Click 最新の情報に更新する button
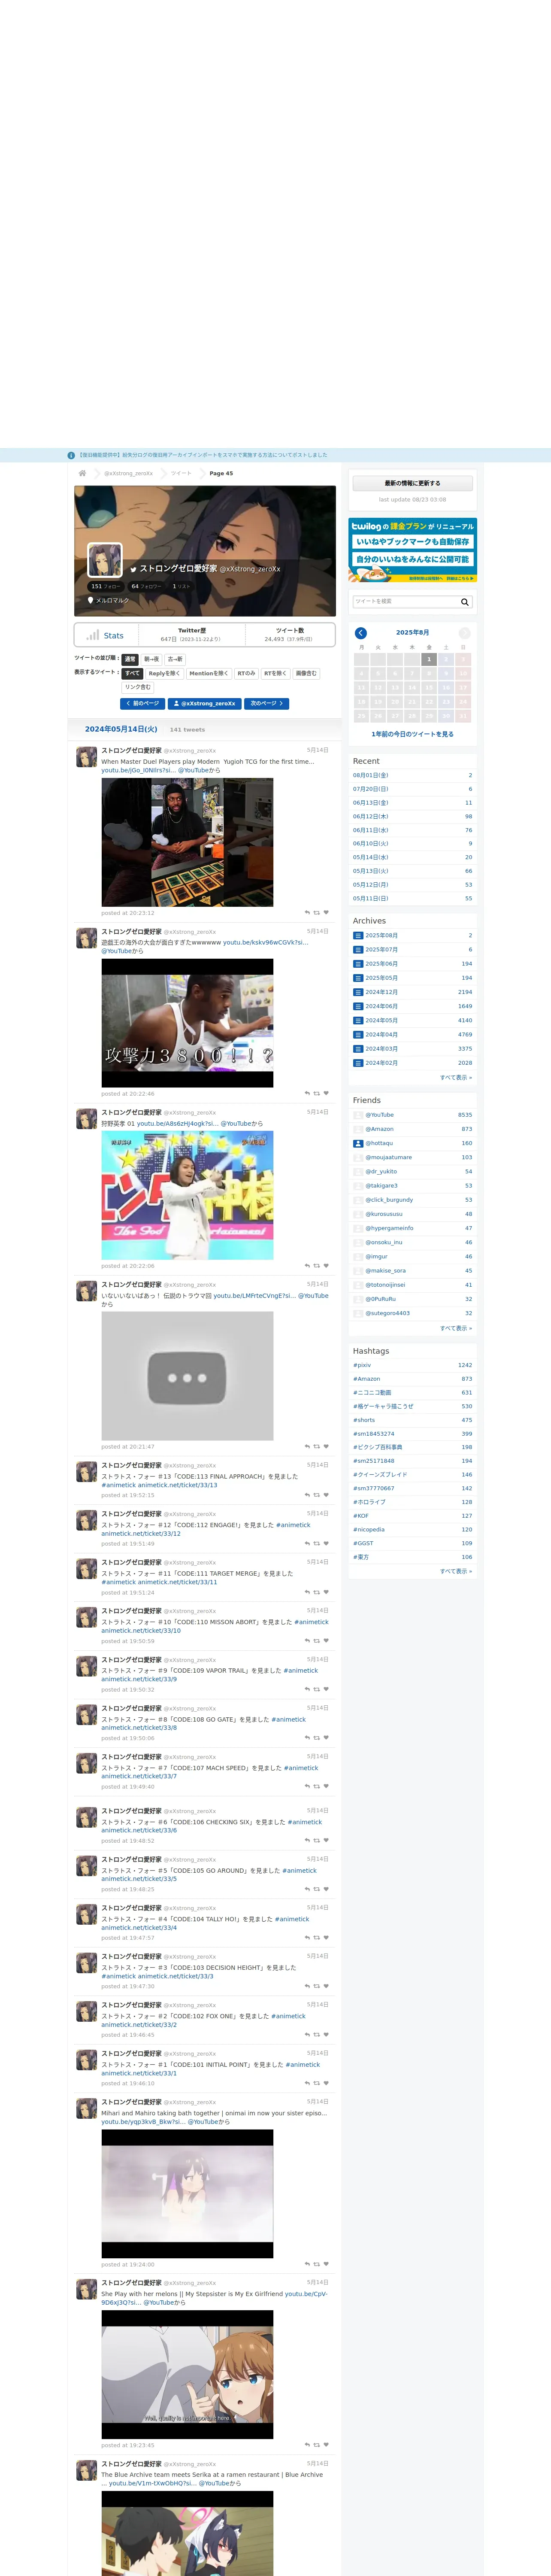Viewport: 551px width, 2576px height. 412,483
